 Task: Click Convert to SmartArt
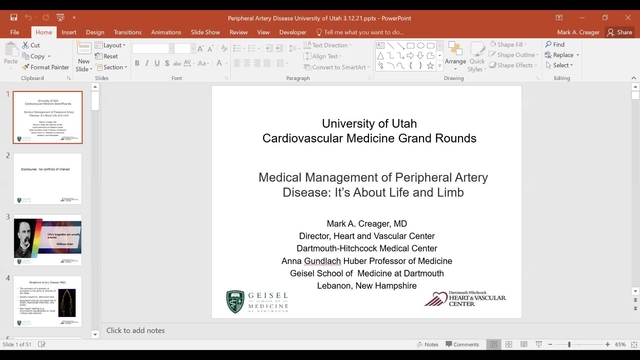pyautogui.click(x=336, y=67)
